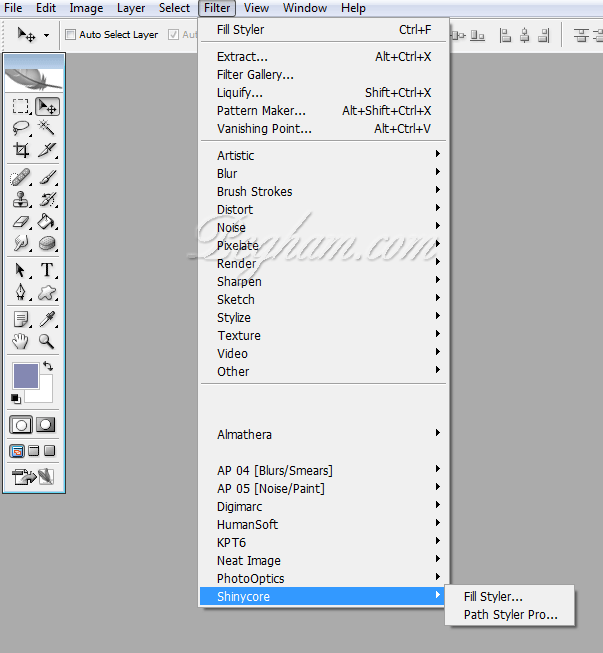The height and width of the screenshot is (653, 603).
Task: Choose Fill Styler... in Shinycore submenu
Action: (x=510, y=596)
